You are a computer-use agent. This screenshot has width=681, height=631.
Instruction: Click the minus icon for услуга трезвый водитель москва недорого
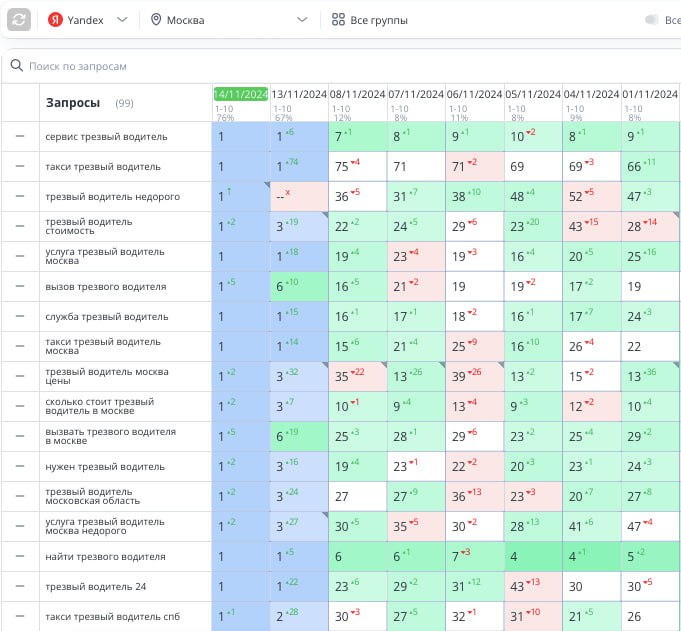[20, 526]
